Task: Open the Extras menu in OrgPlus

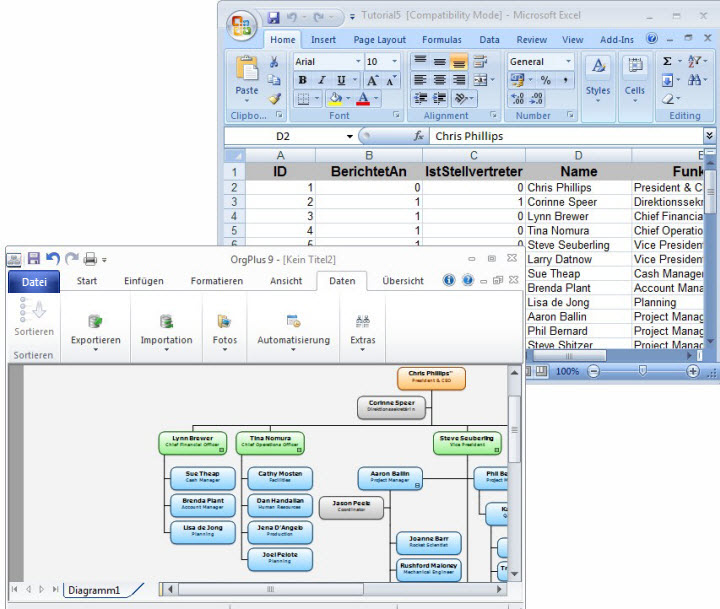Action: (x=362, y=331)
